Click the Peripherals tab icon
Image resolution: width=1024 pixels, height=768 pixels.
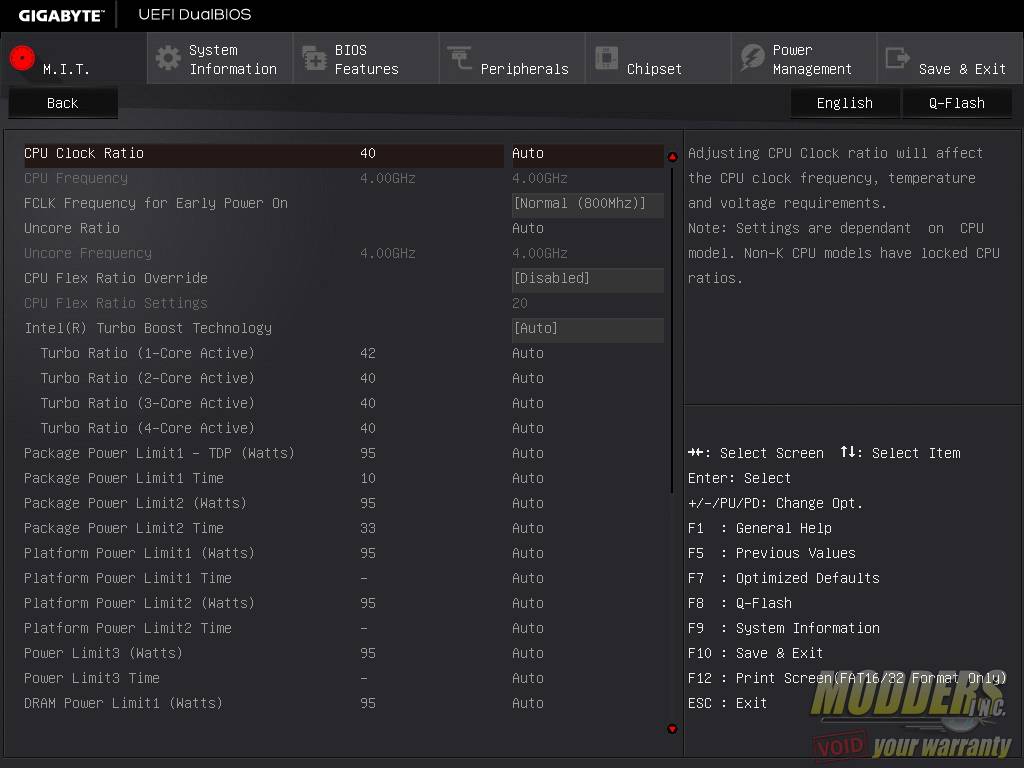tap(460, 58)
